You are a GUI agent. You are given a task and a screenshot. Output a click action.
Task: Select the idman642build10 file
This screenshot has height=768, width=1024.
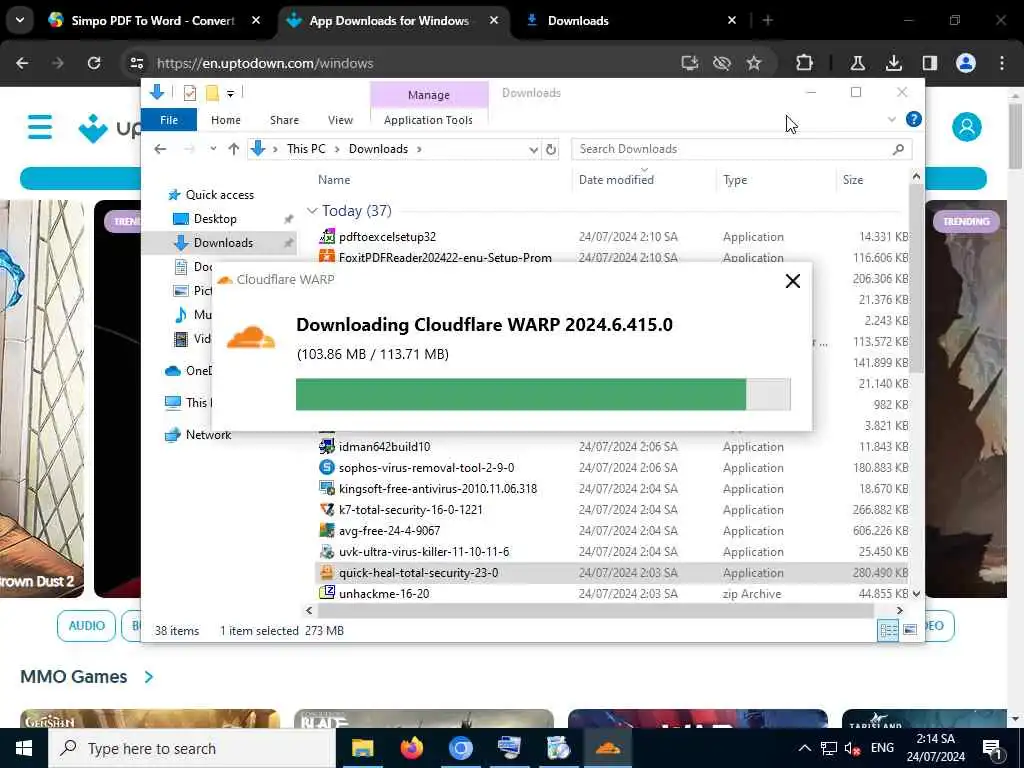point(384,447)
